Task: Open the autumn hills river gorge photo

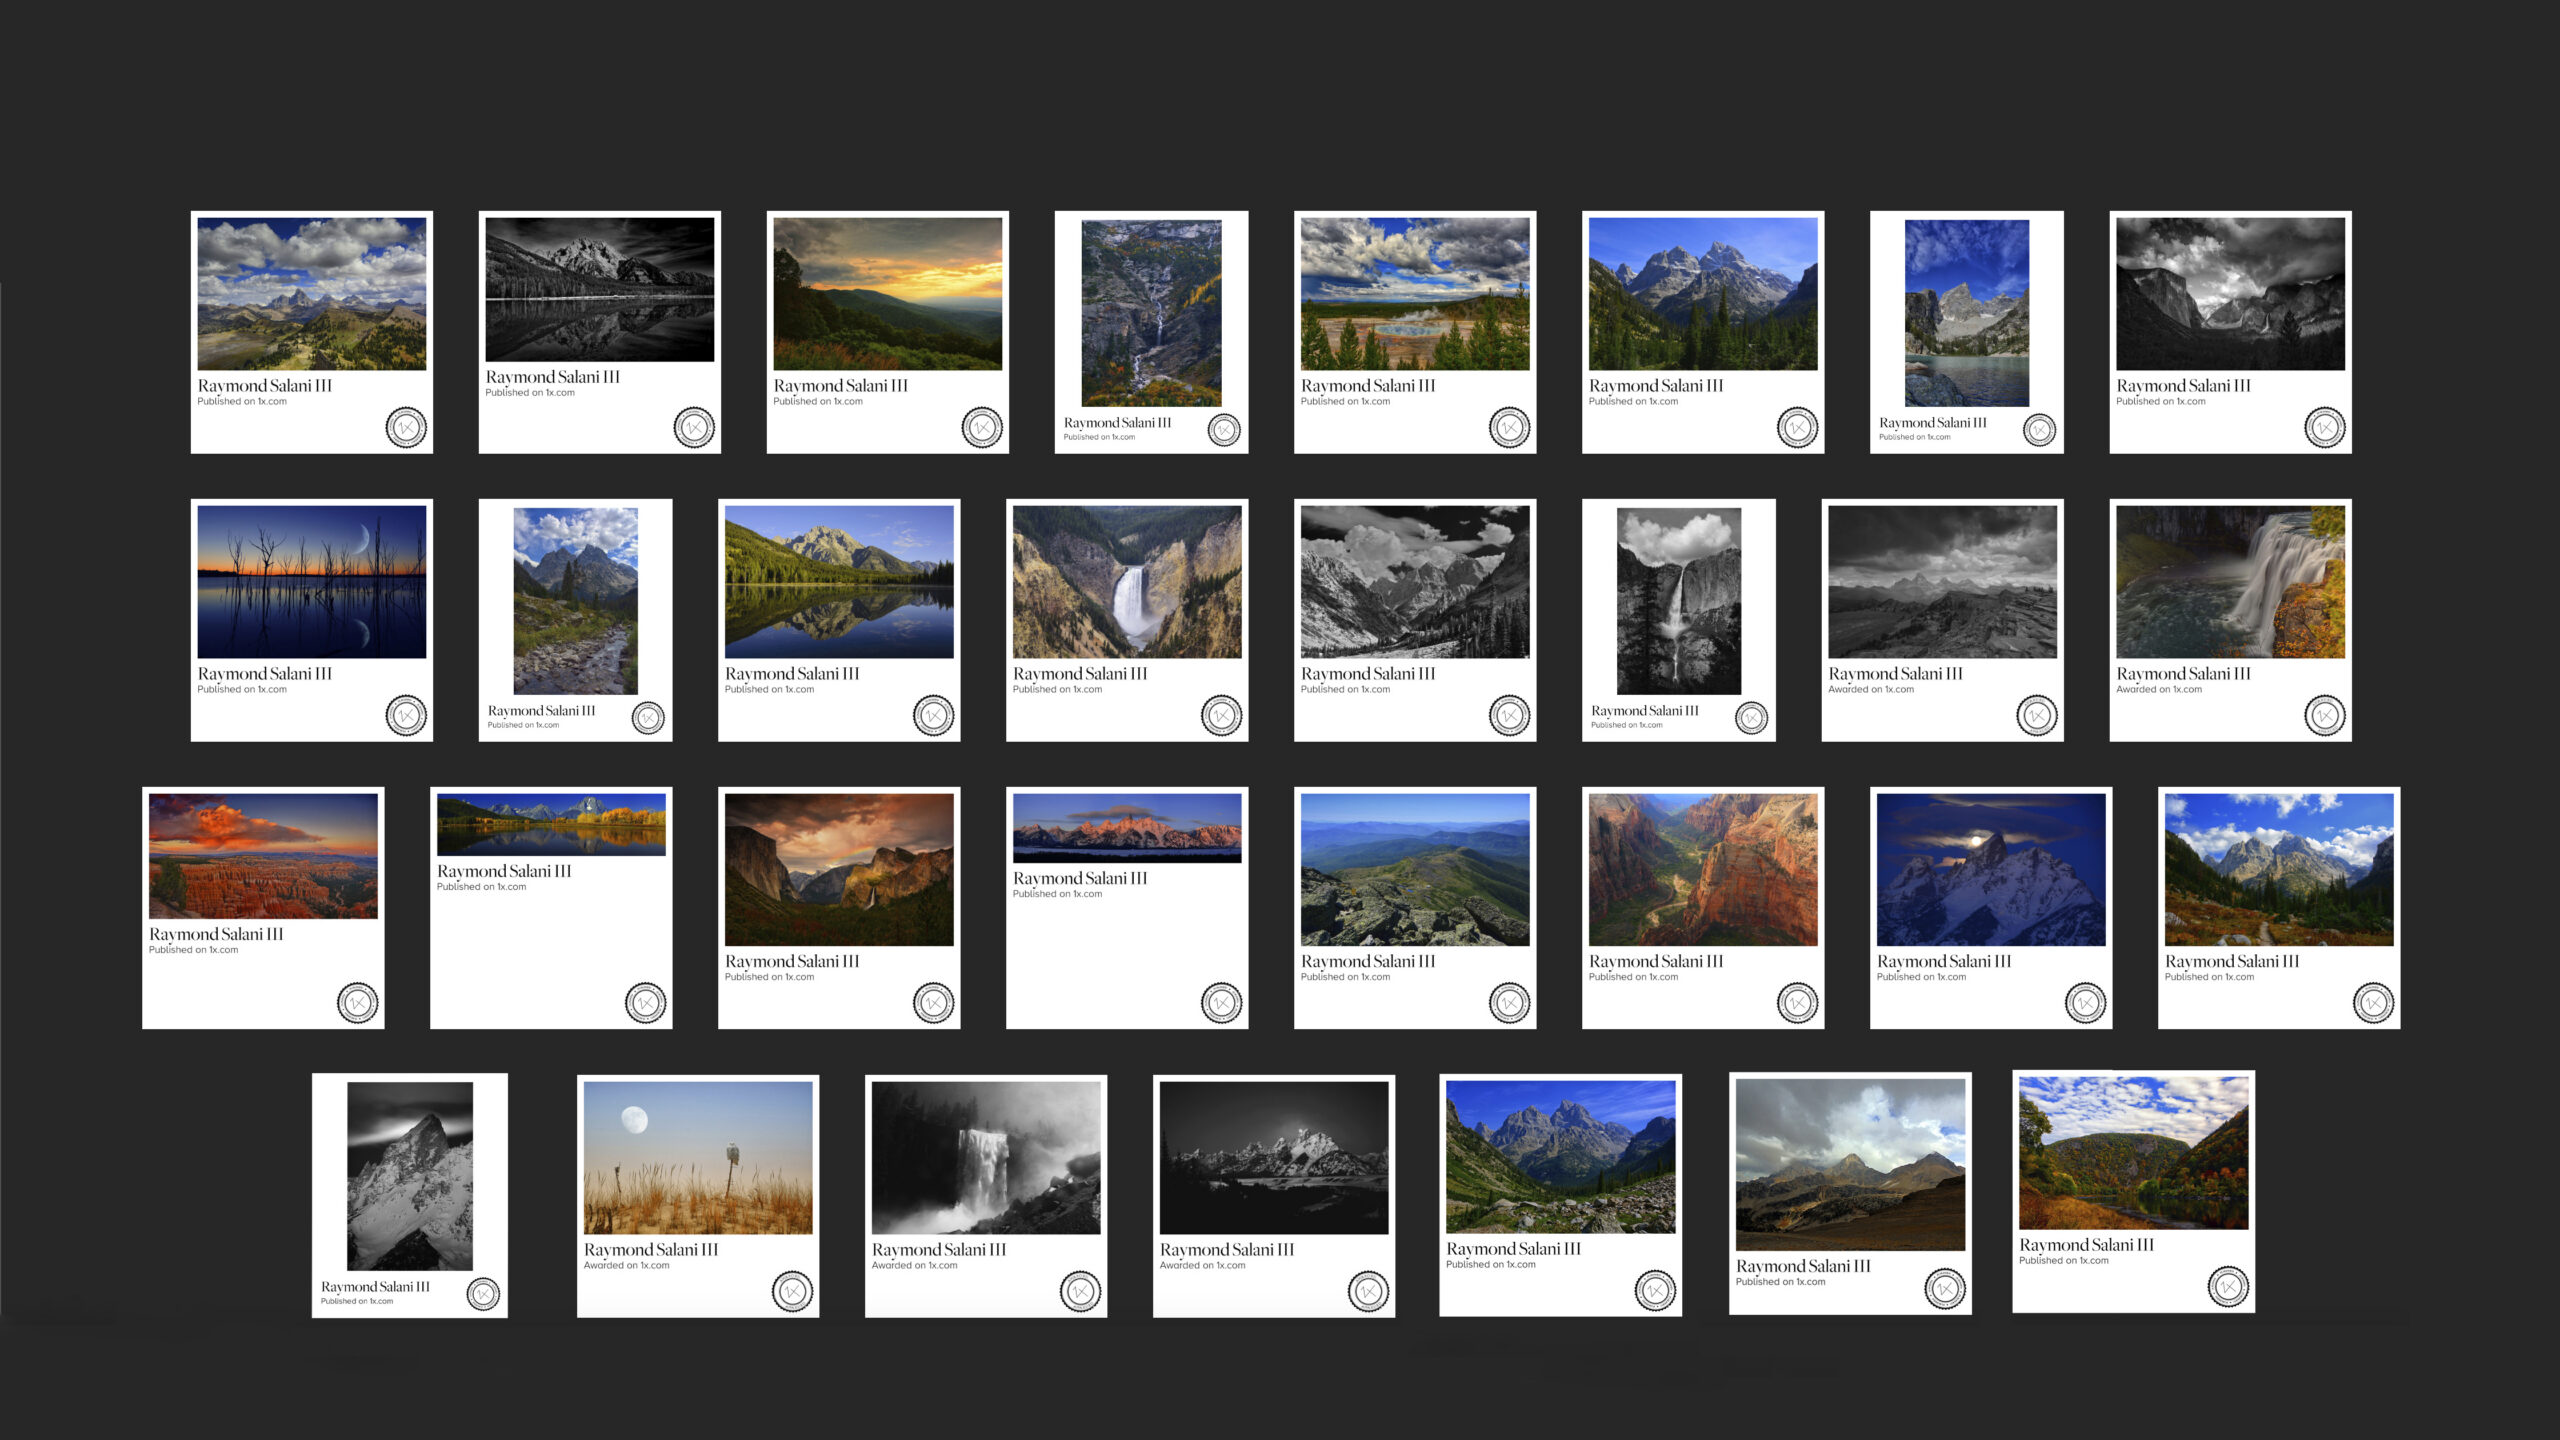Action: click(2134, 1153)
